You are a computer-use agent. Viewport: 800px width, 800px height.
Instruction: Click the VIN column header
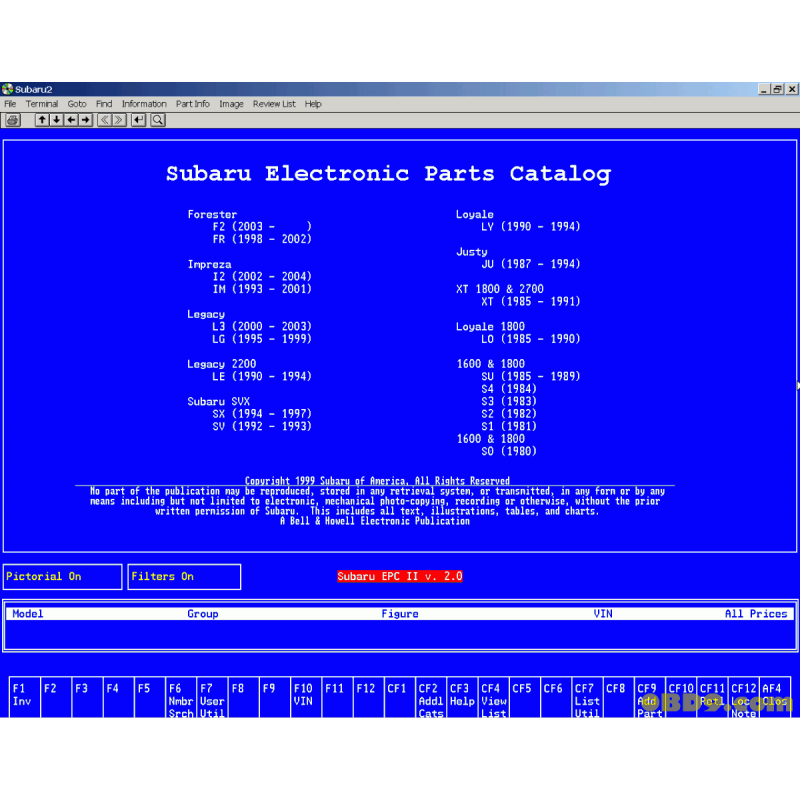pos(603,614)
